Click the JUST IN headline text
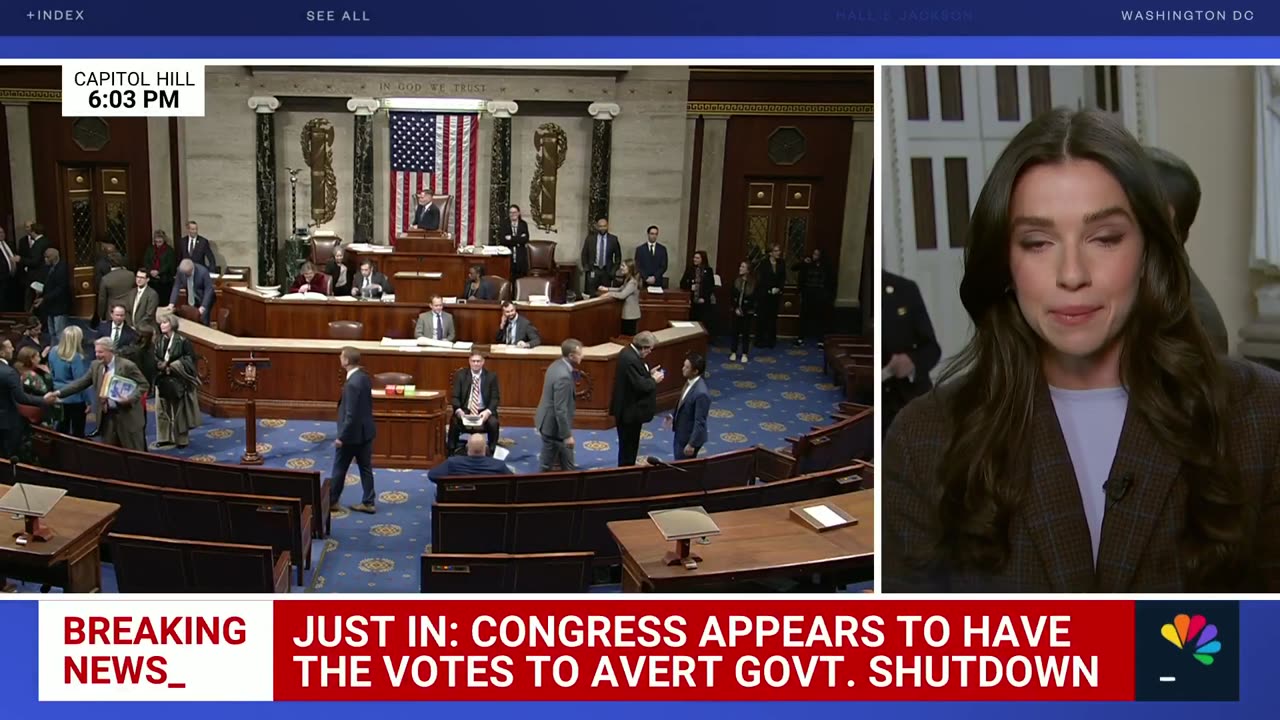This screenshot has width=1280, height=720. (x=696, y=651)
